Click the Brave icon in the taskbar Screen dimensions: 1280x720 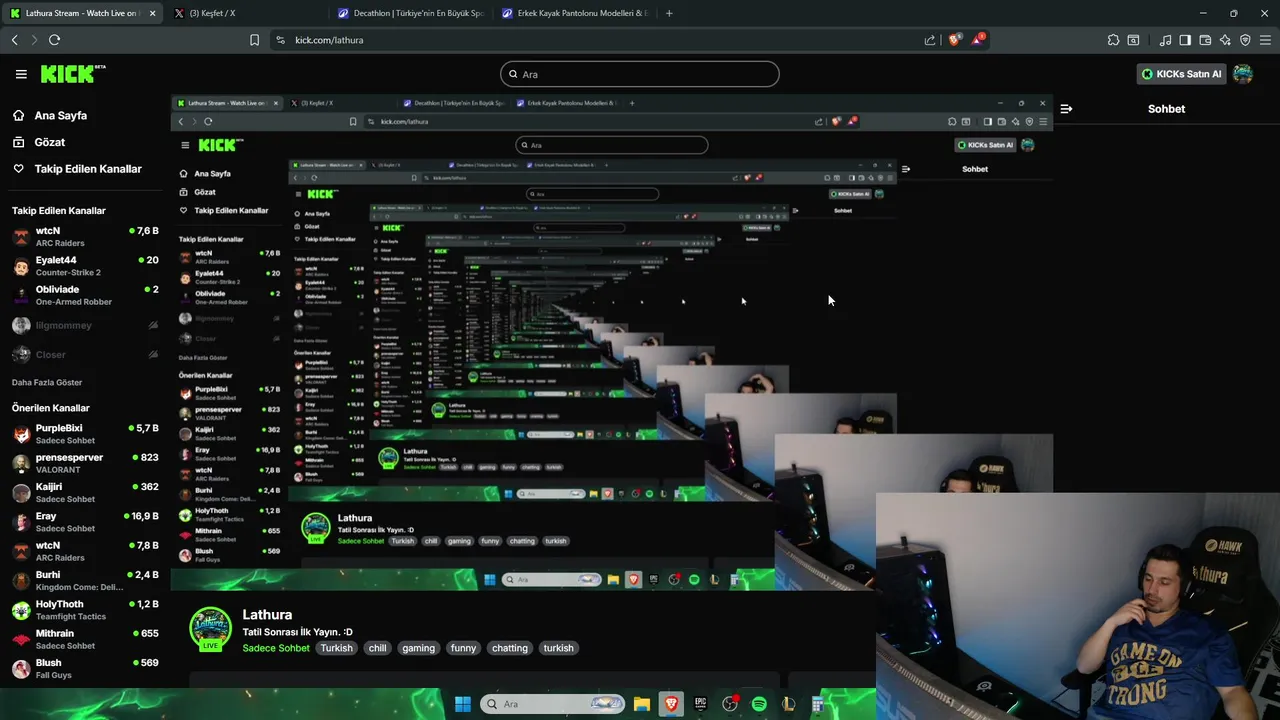coord(671,704)
